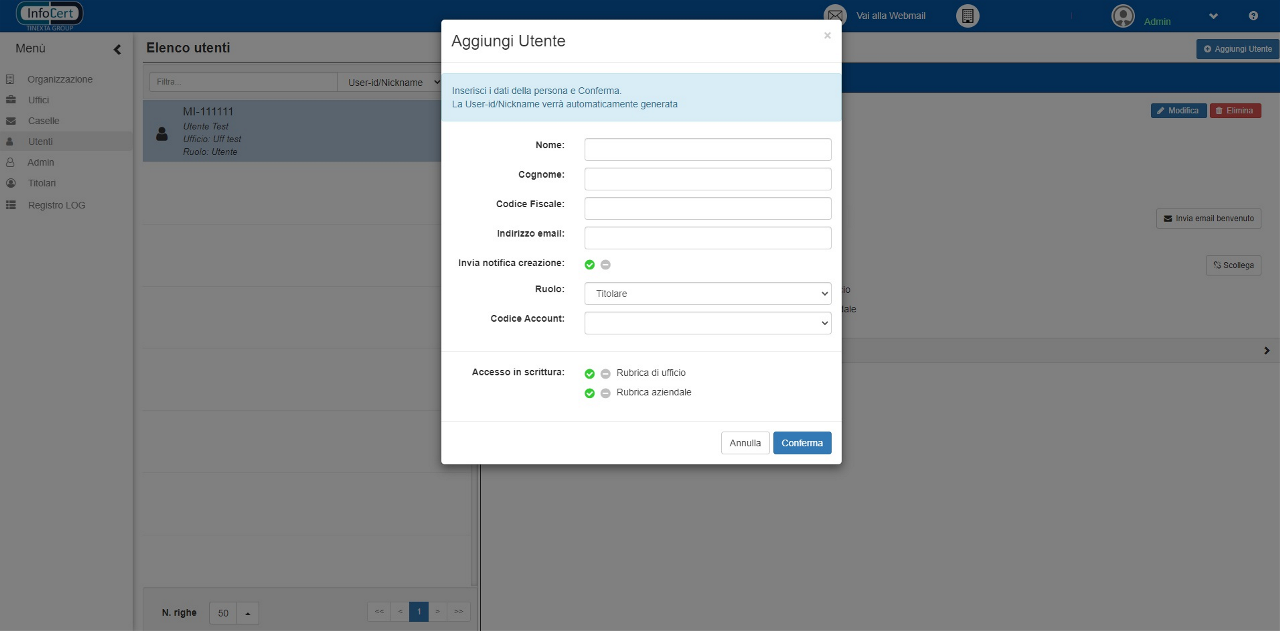
Task: Open Organizzazione in the sidebar menu
Action: coord(59,79)
